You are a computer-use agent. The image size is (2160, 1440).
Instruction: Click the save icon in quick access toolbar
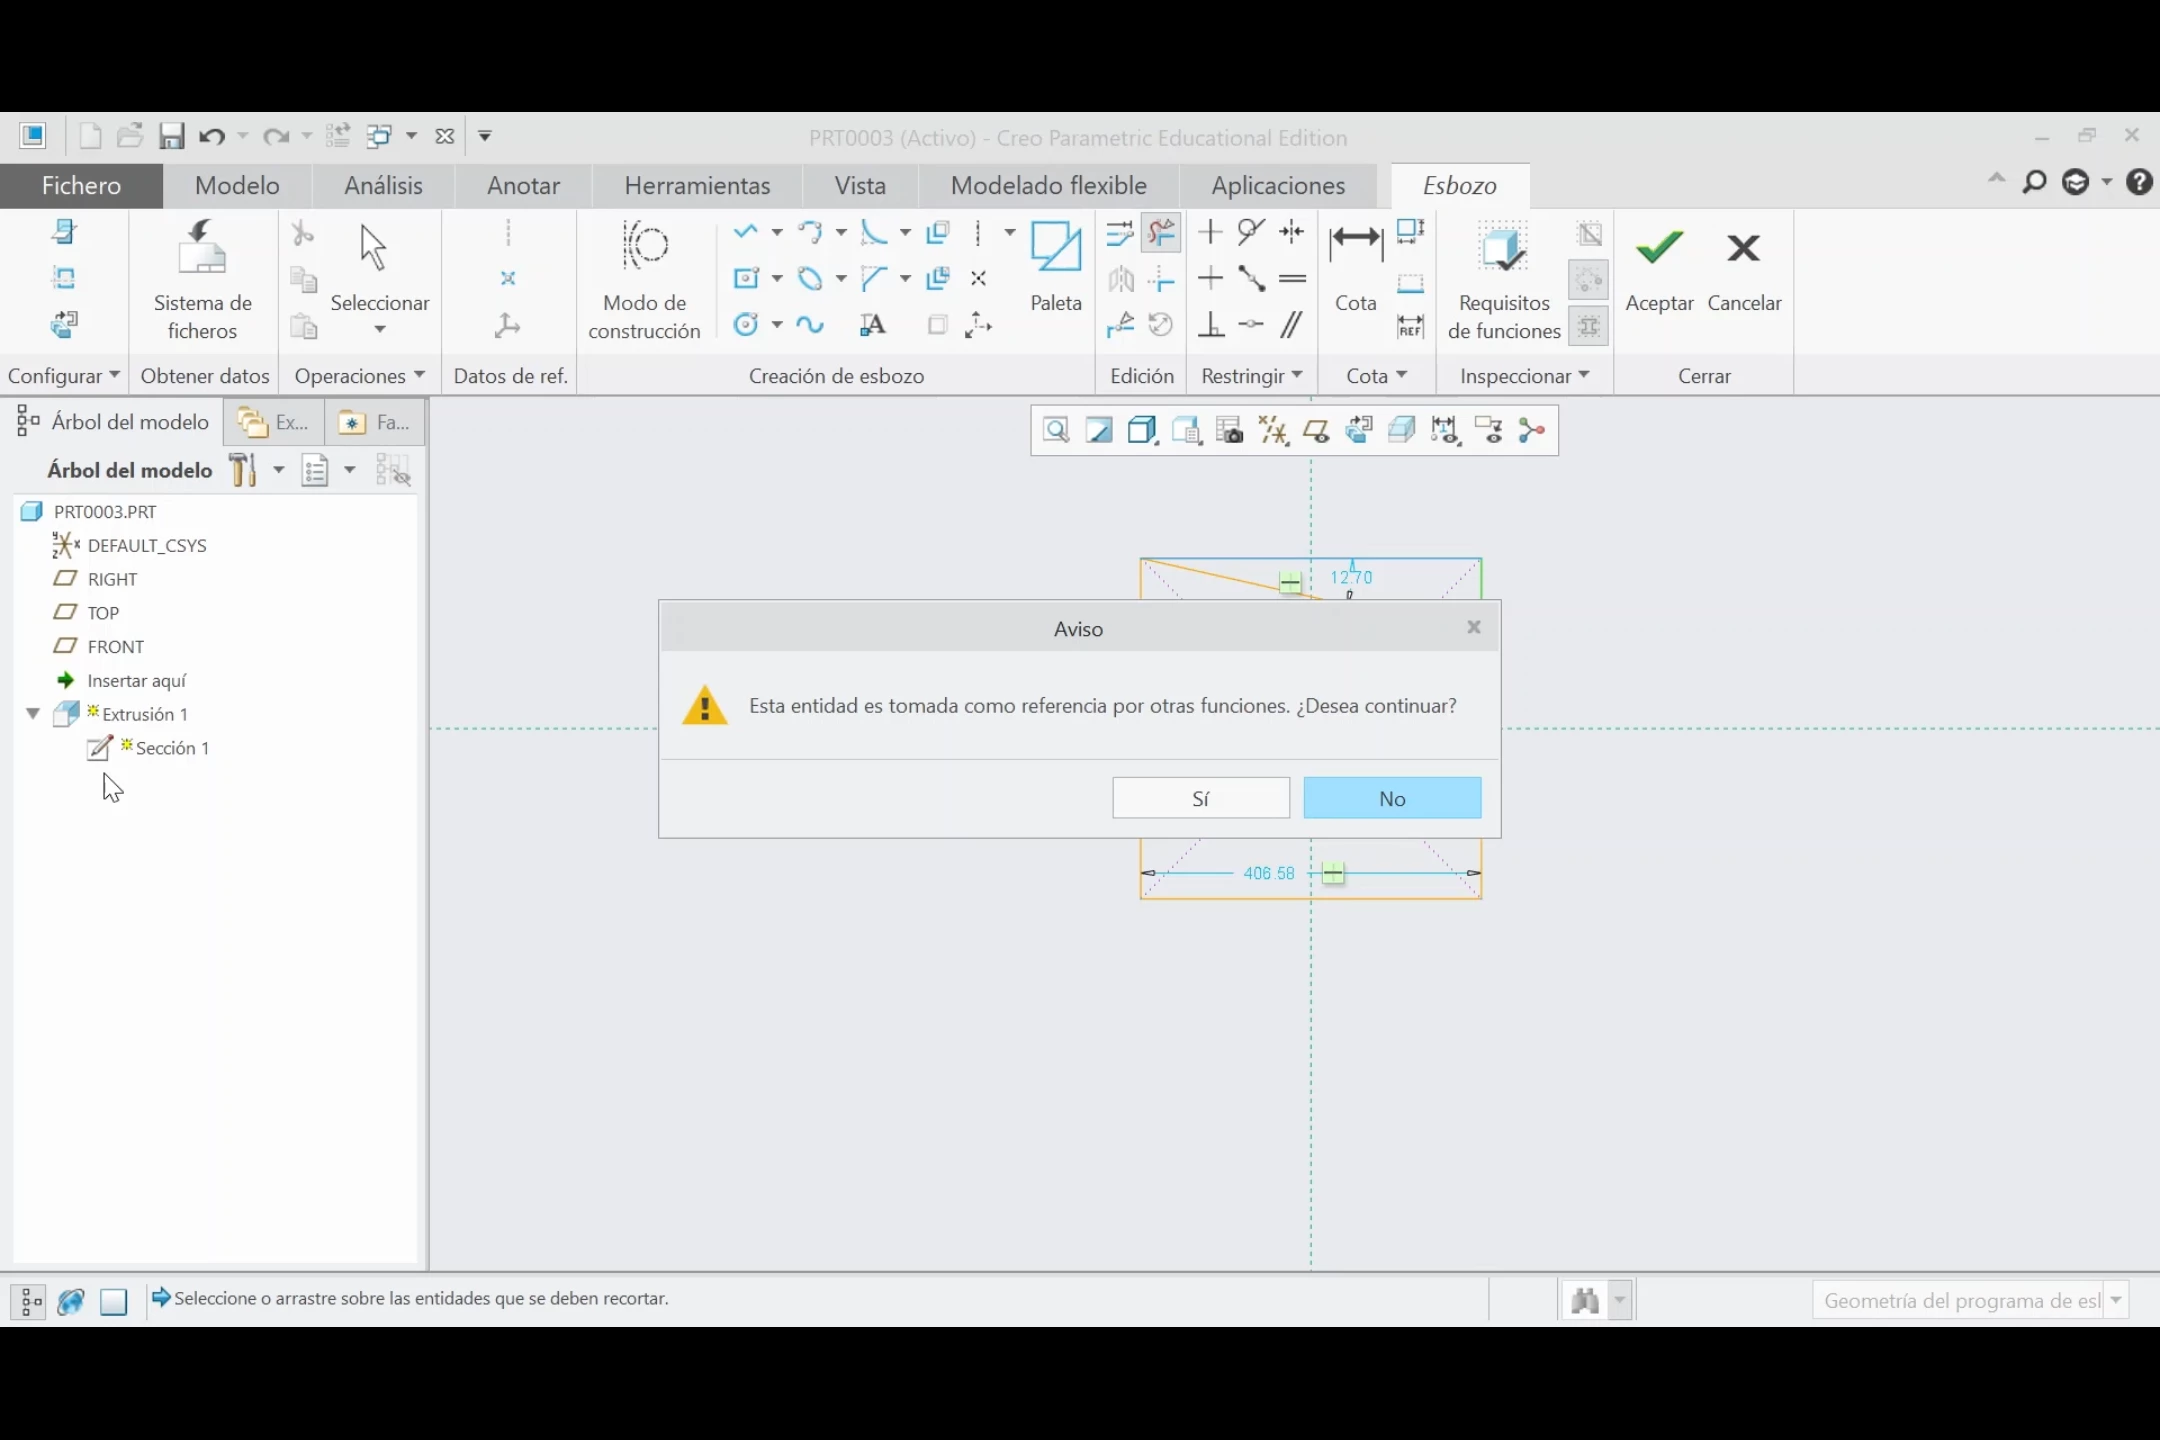pyautogui.click(x=172, y=136)
